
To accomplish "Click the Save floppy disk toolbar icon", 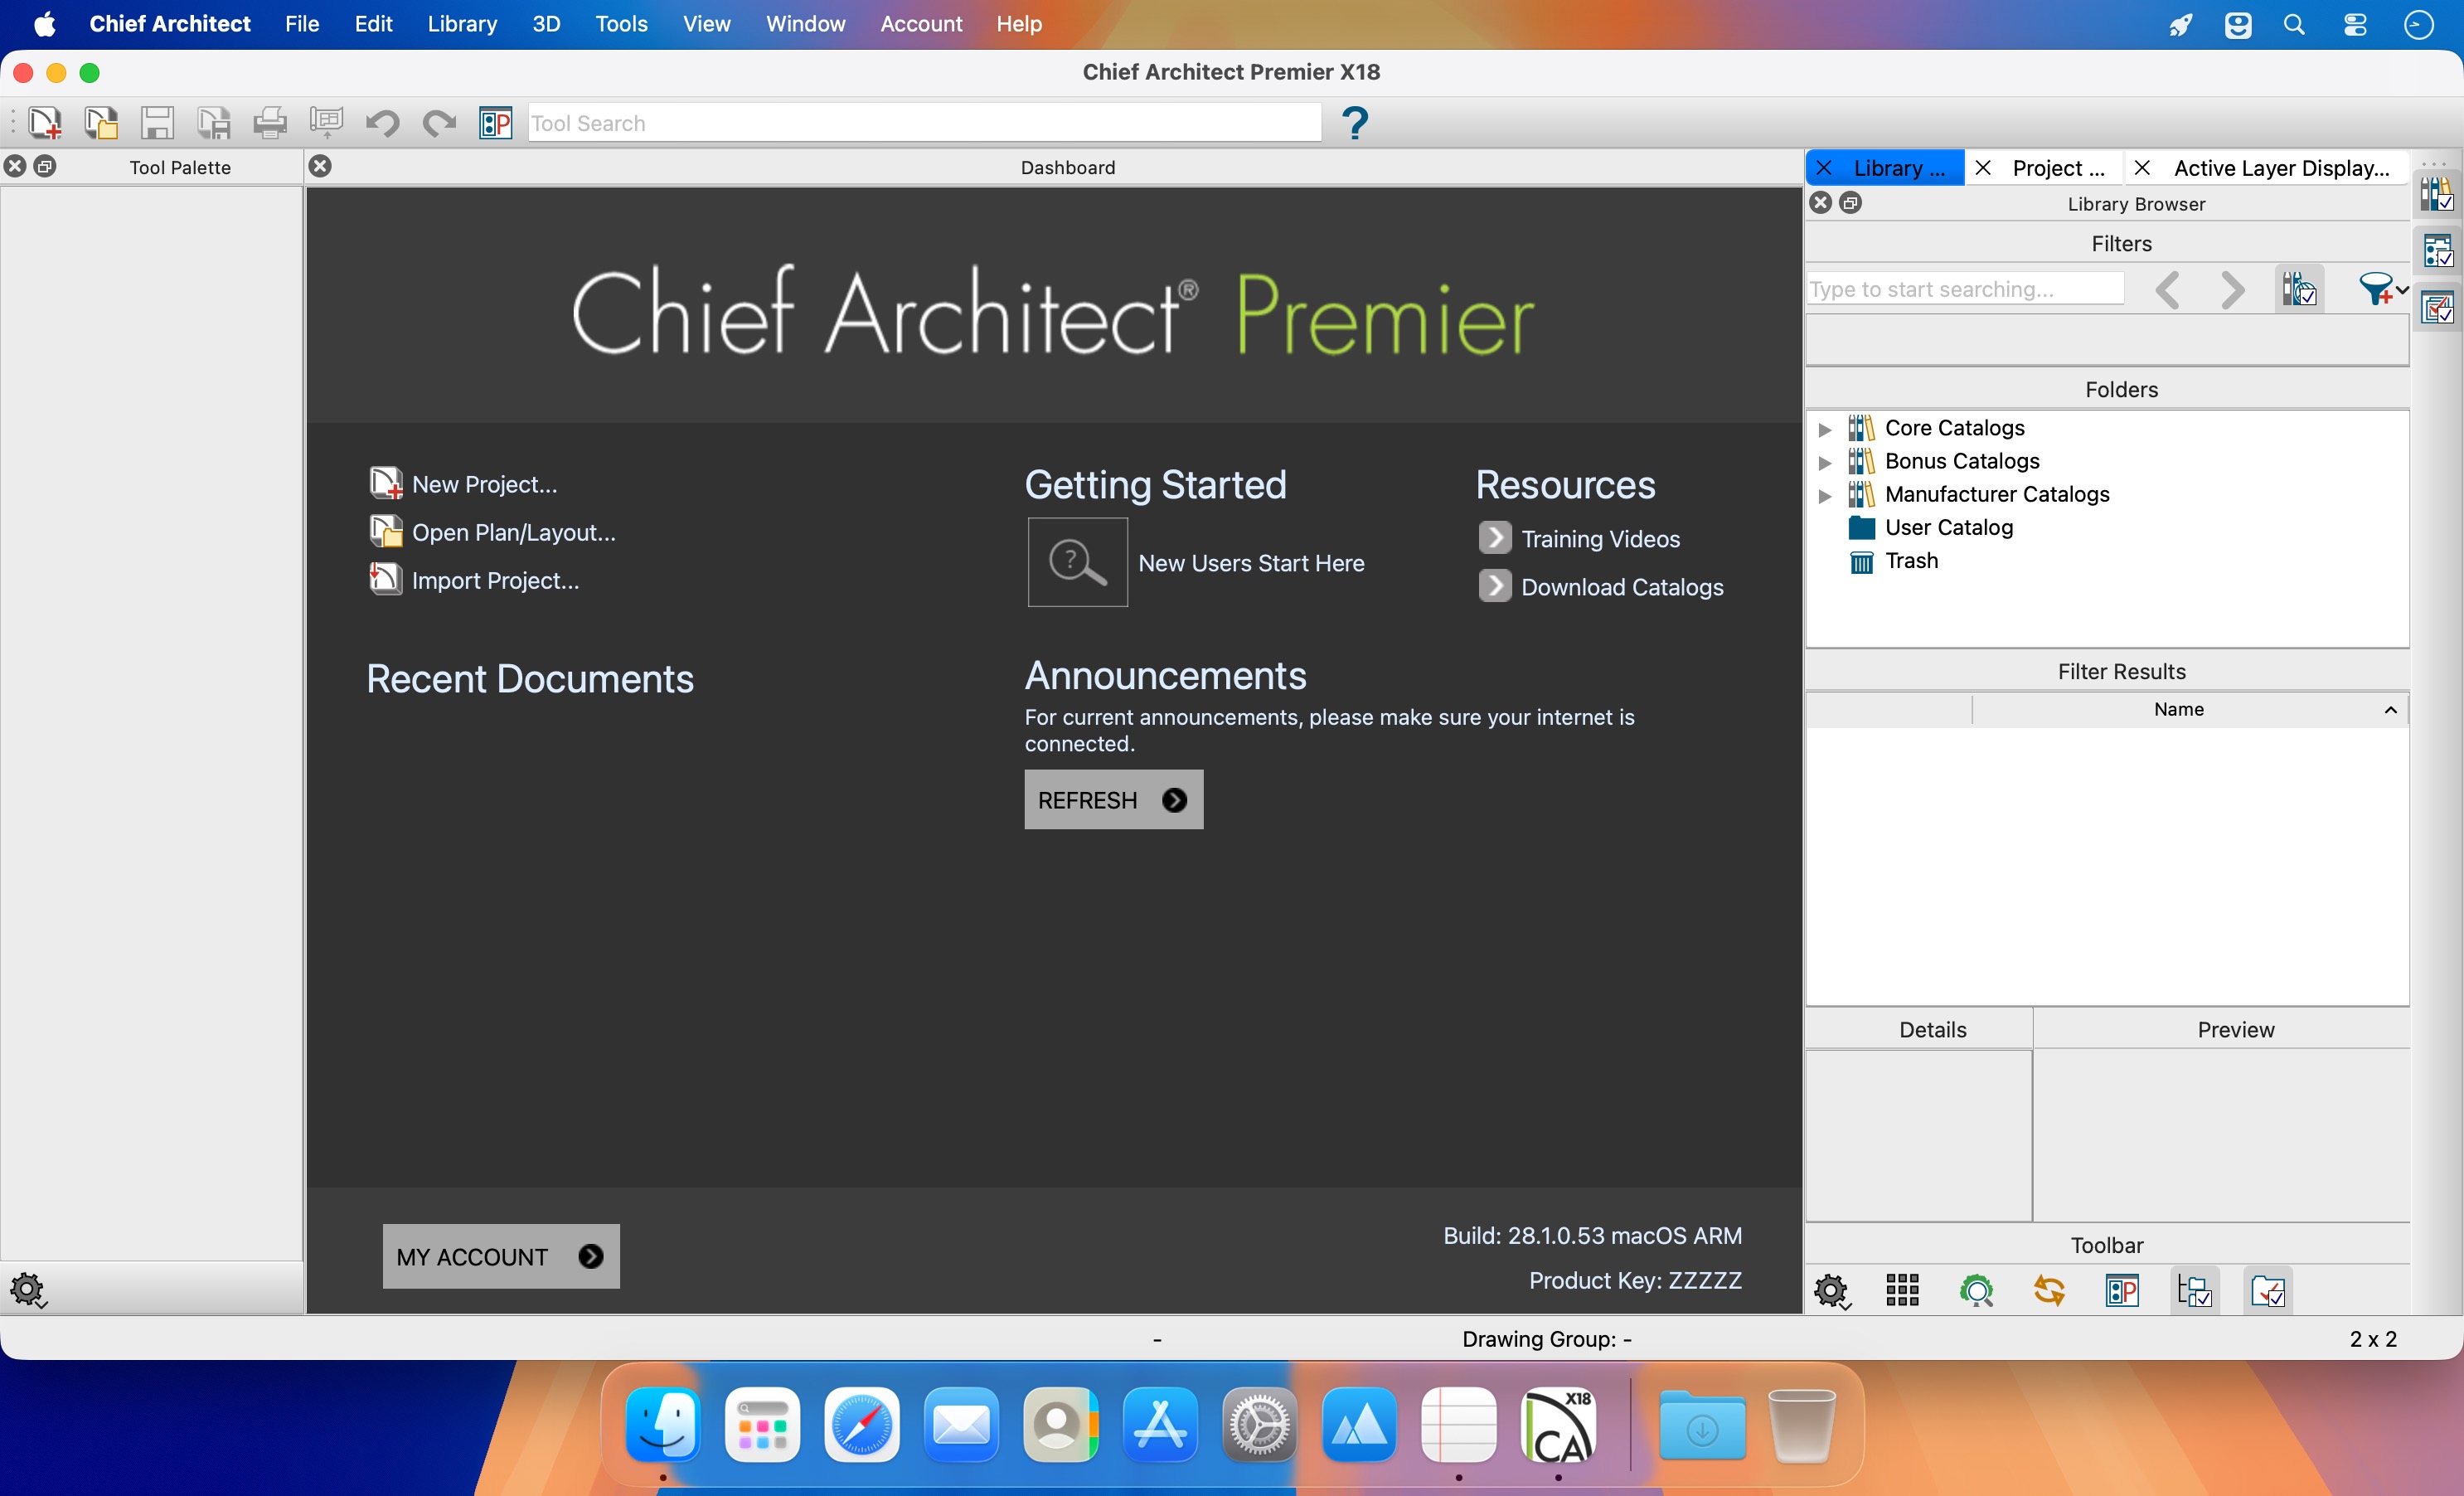I will [x=157, y=123].
